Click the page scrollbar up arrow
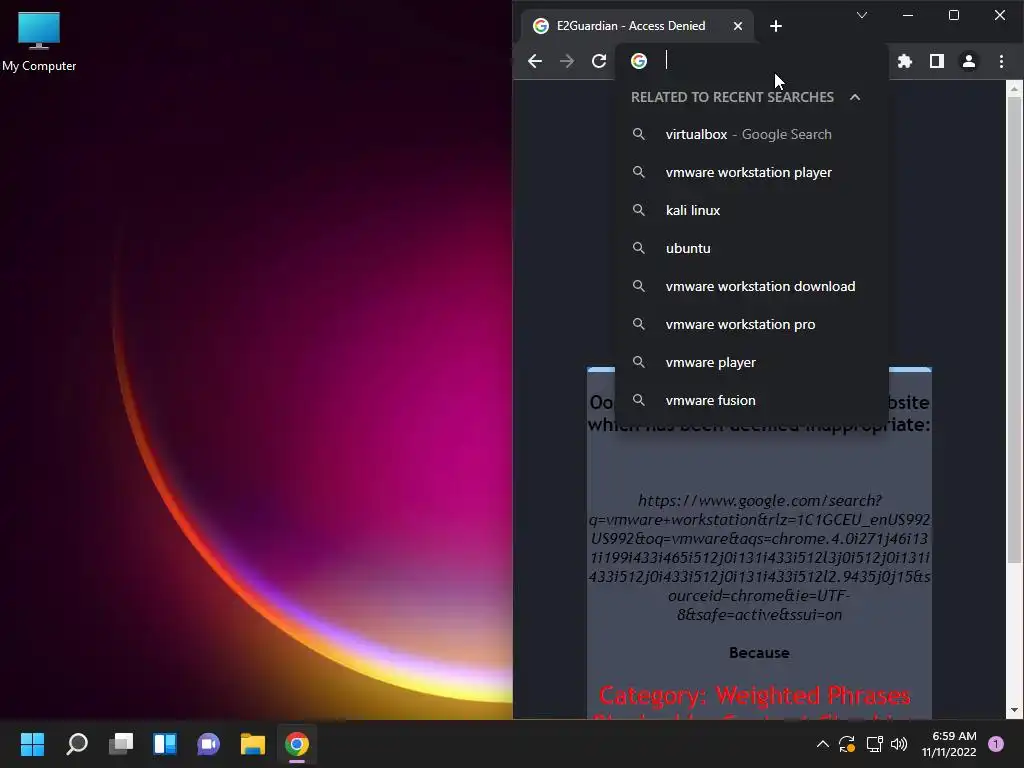Viewport: 1024px width, 768px height. click(x=1014, y=88)
